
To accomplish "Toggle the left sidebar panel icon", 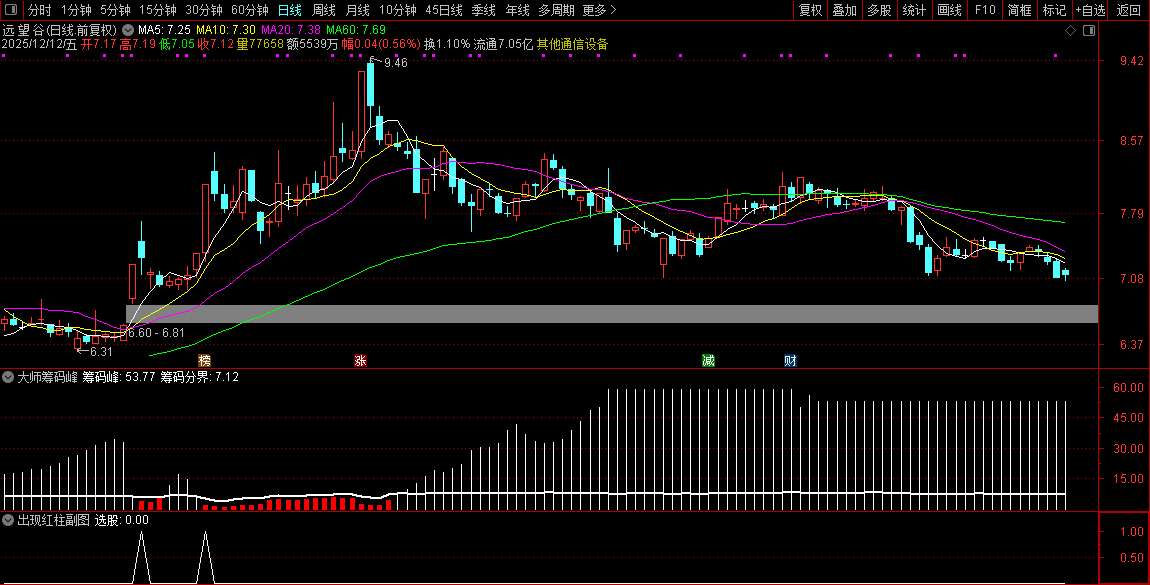I will (x=9, y=10).
